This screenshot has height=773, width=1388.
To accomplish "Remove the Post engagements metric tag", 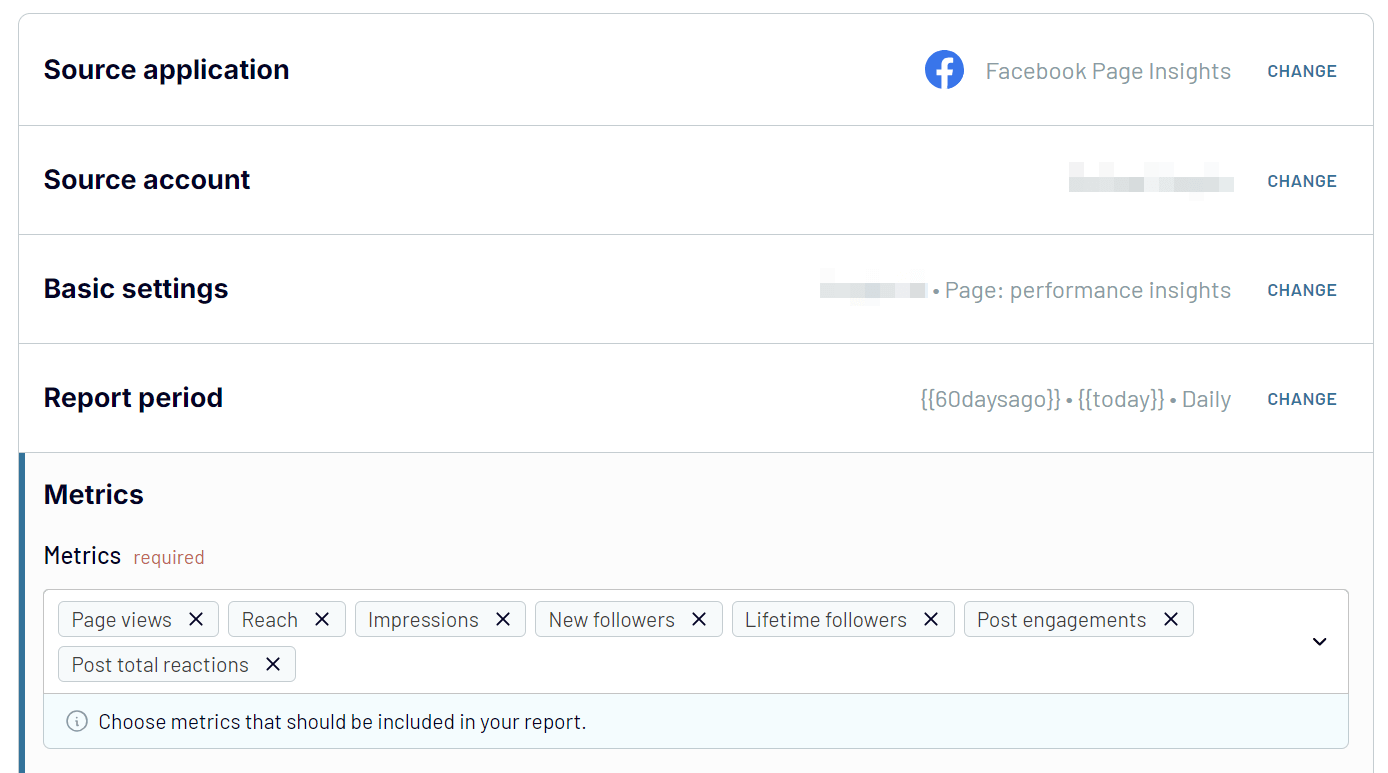I will 1171,620.
